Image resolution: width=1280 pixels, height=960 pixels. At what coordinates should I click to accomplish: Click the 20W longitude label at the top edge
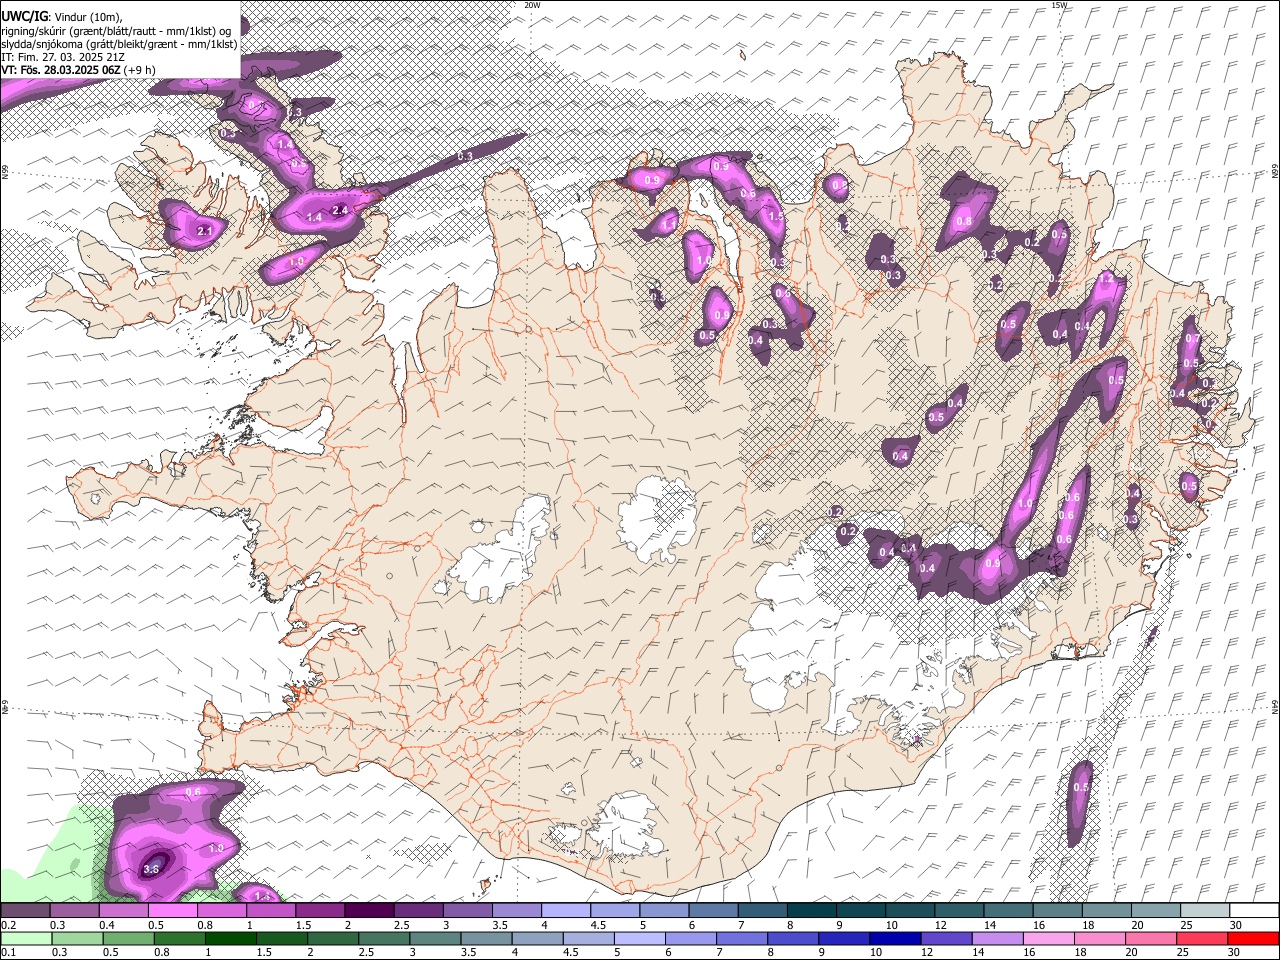[x=532, y=5]
